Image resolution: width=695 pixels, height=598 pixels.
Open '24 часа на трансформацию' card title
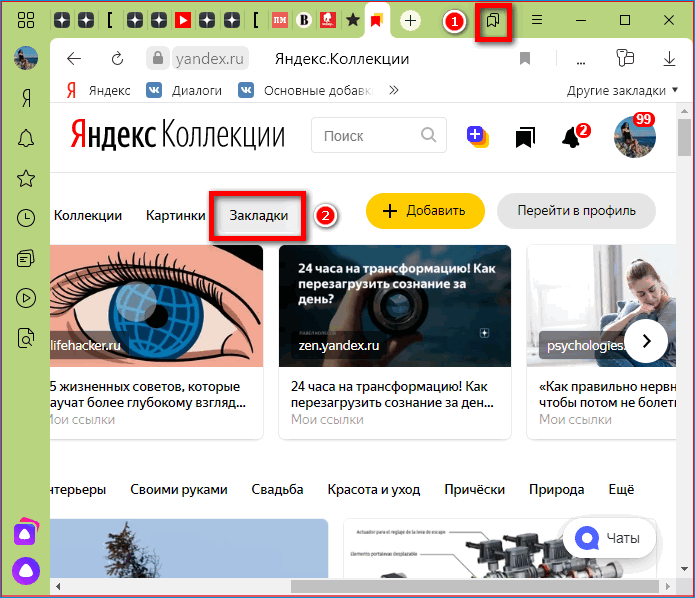pos(392,395)
